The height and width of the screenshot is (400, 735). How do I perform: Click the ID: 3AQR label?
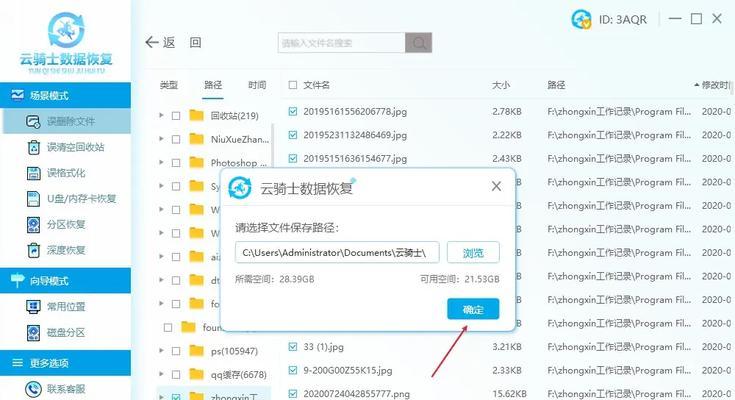(622, 20)
